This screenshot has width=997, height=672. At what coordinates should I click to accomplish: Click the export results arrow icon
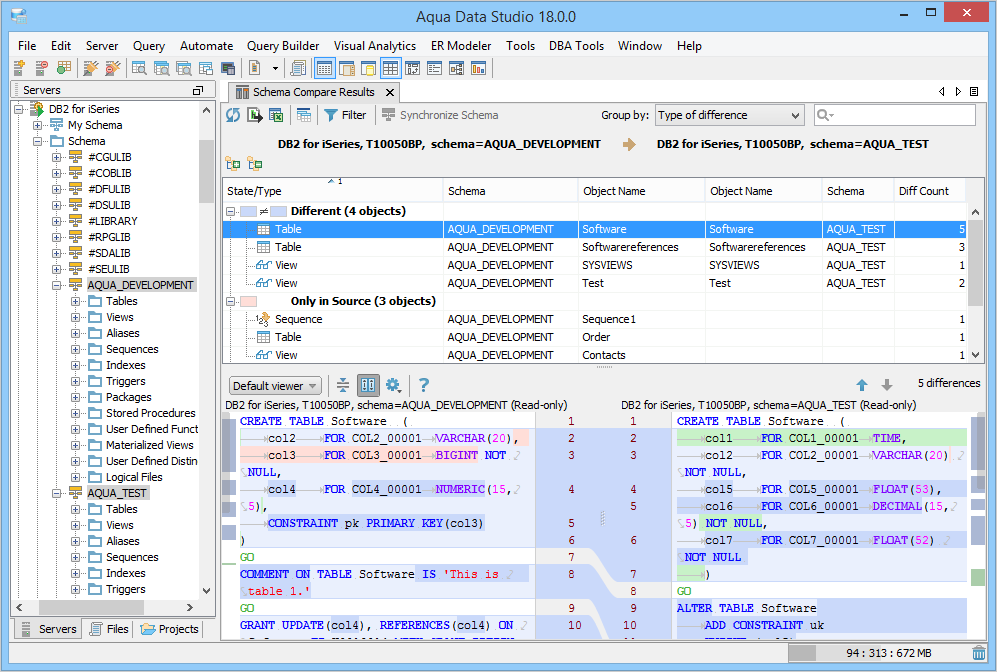[255, 115]
